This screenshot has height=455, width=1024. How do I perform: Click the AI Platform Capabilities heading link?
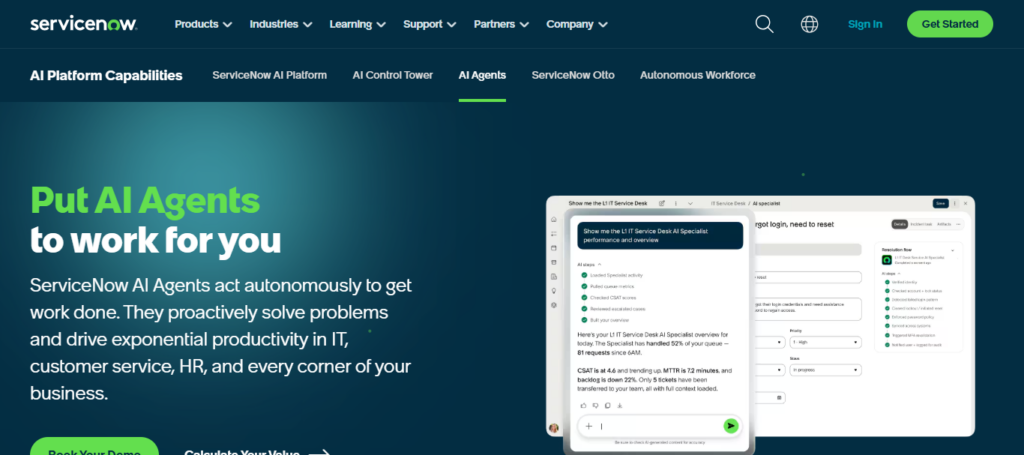tap(106, 75)
